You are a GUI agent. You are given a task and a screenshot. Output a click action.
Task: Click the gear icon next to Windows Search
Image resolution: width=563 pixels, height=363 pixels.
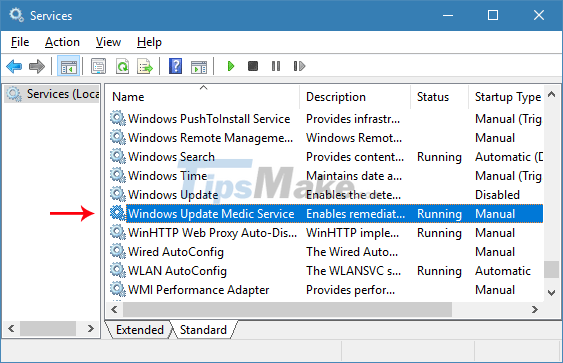click(x=117, y=157)
